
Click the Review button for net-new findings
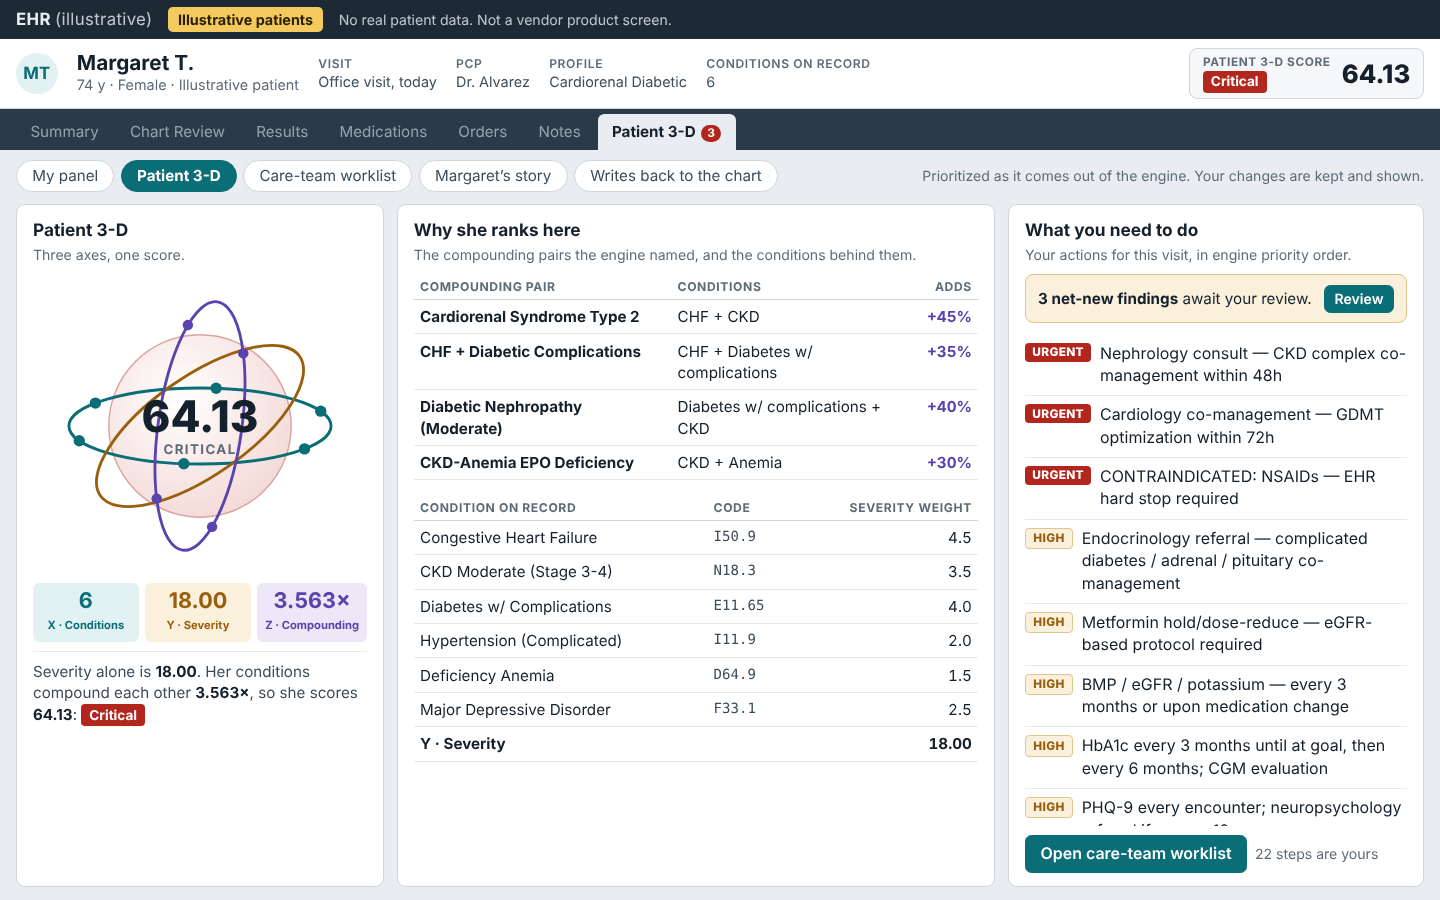(1358, 299)
